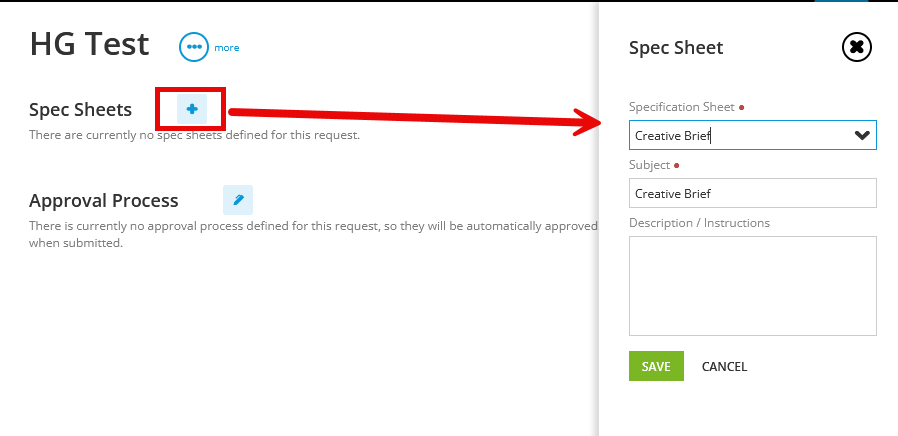Add a spec sheet with plus icon
This screenshot has width=898, height=436.
pos(192,109)
